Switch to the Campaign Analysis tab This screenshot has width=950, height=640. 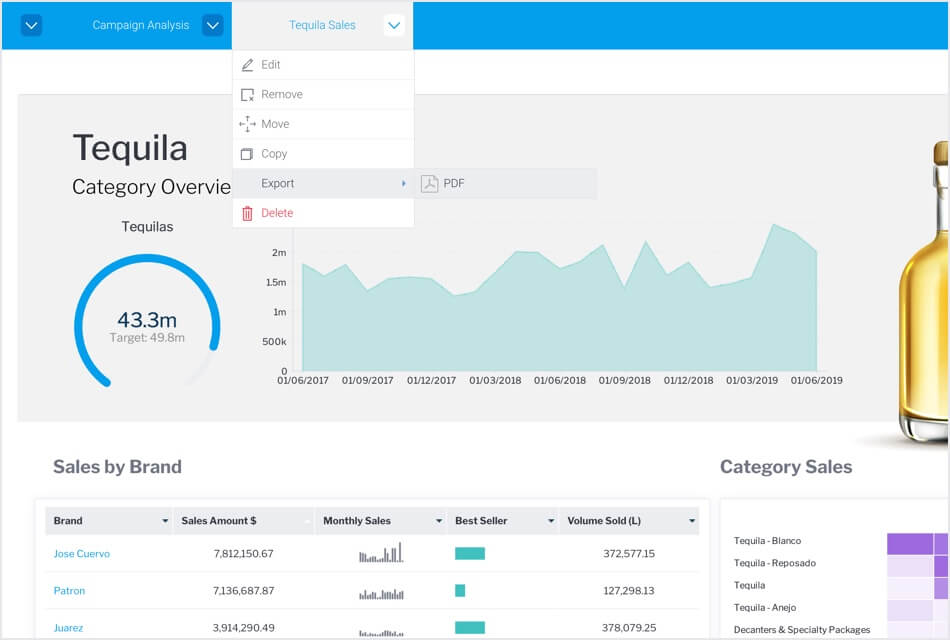pyautogui.click(x=140, y=26)
